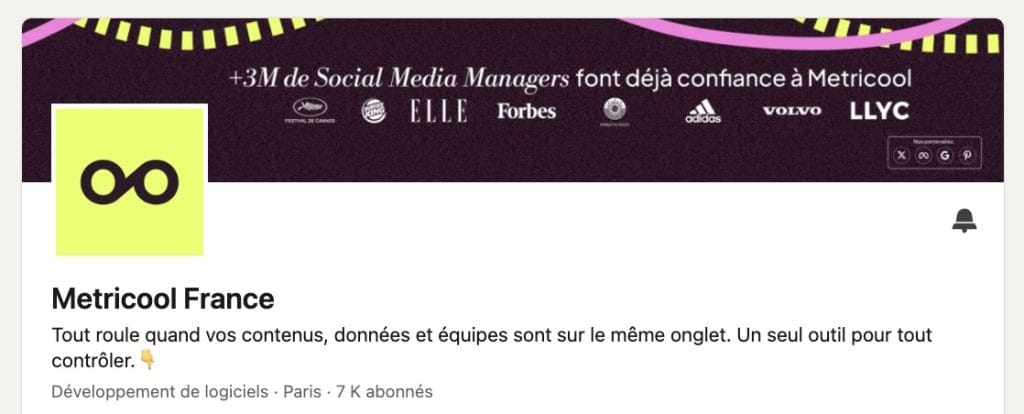Click the adidas logo in banner
The height and width of the screenshot is (414, 1024).
[703, 111]
